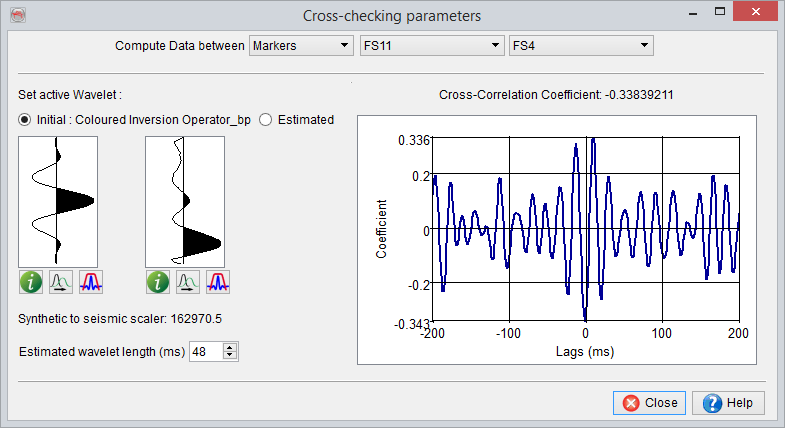Screen dimensions: 785x428
Task: Open the Markers compute-between dropdown
Action: 300,46
